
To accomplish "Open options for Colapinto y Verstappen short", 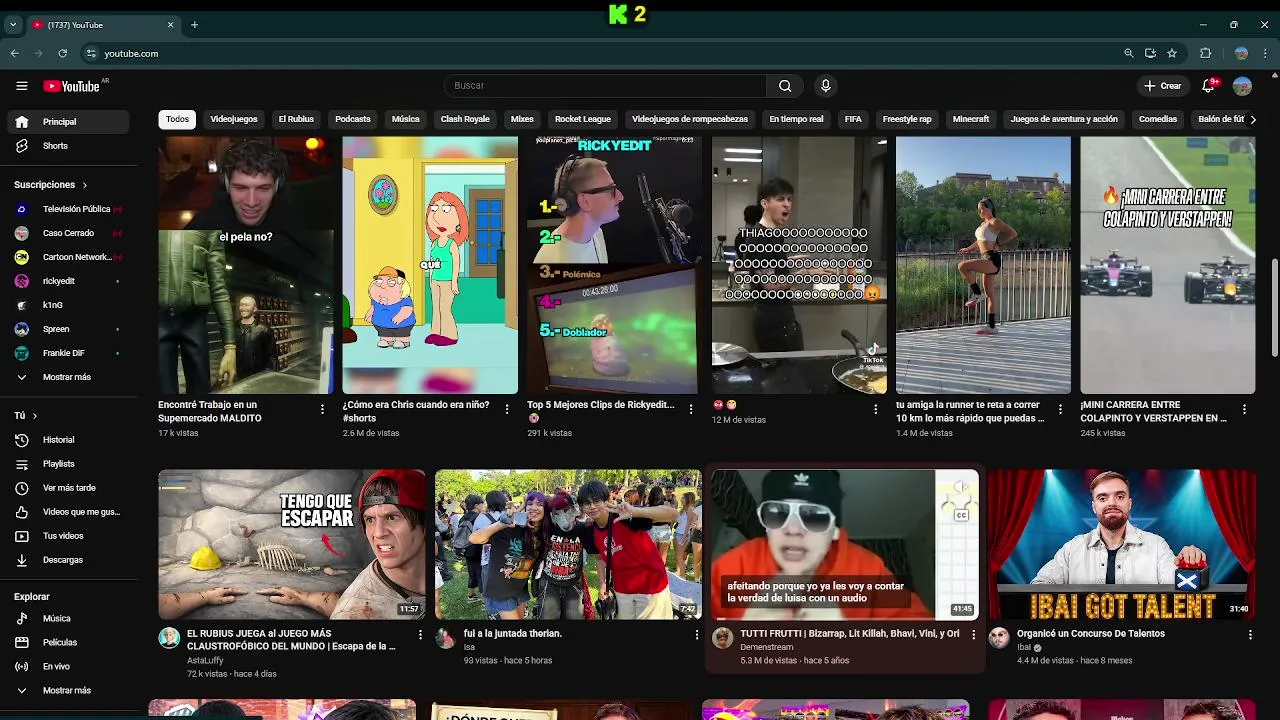I will coord(1244,410).
